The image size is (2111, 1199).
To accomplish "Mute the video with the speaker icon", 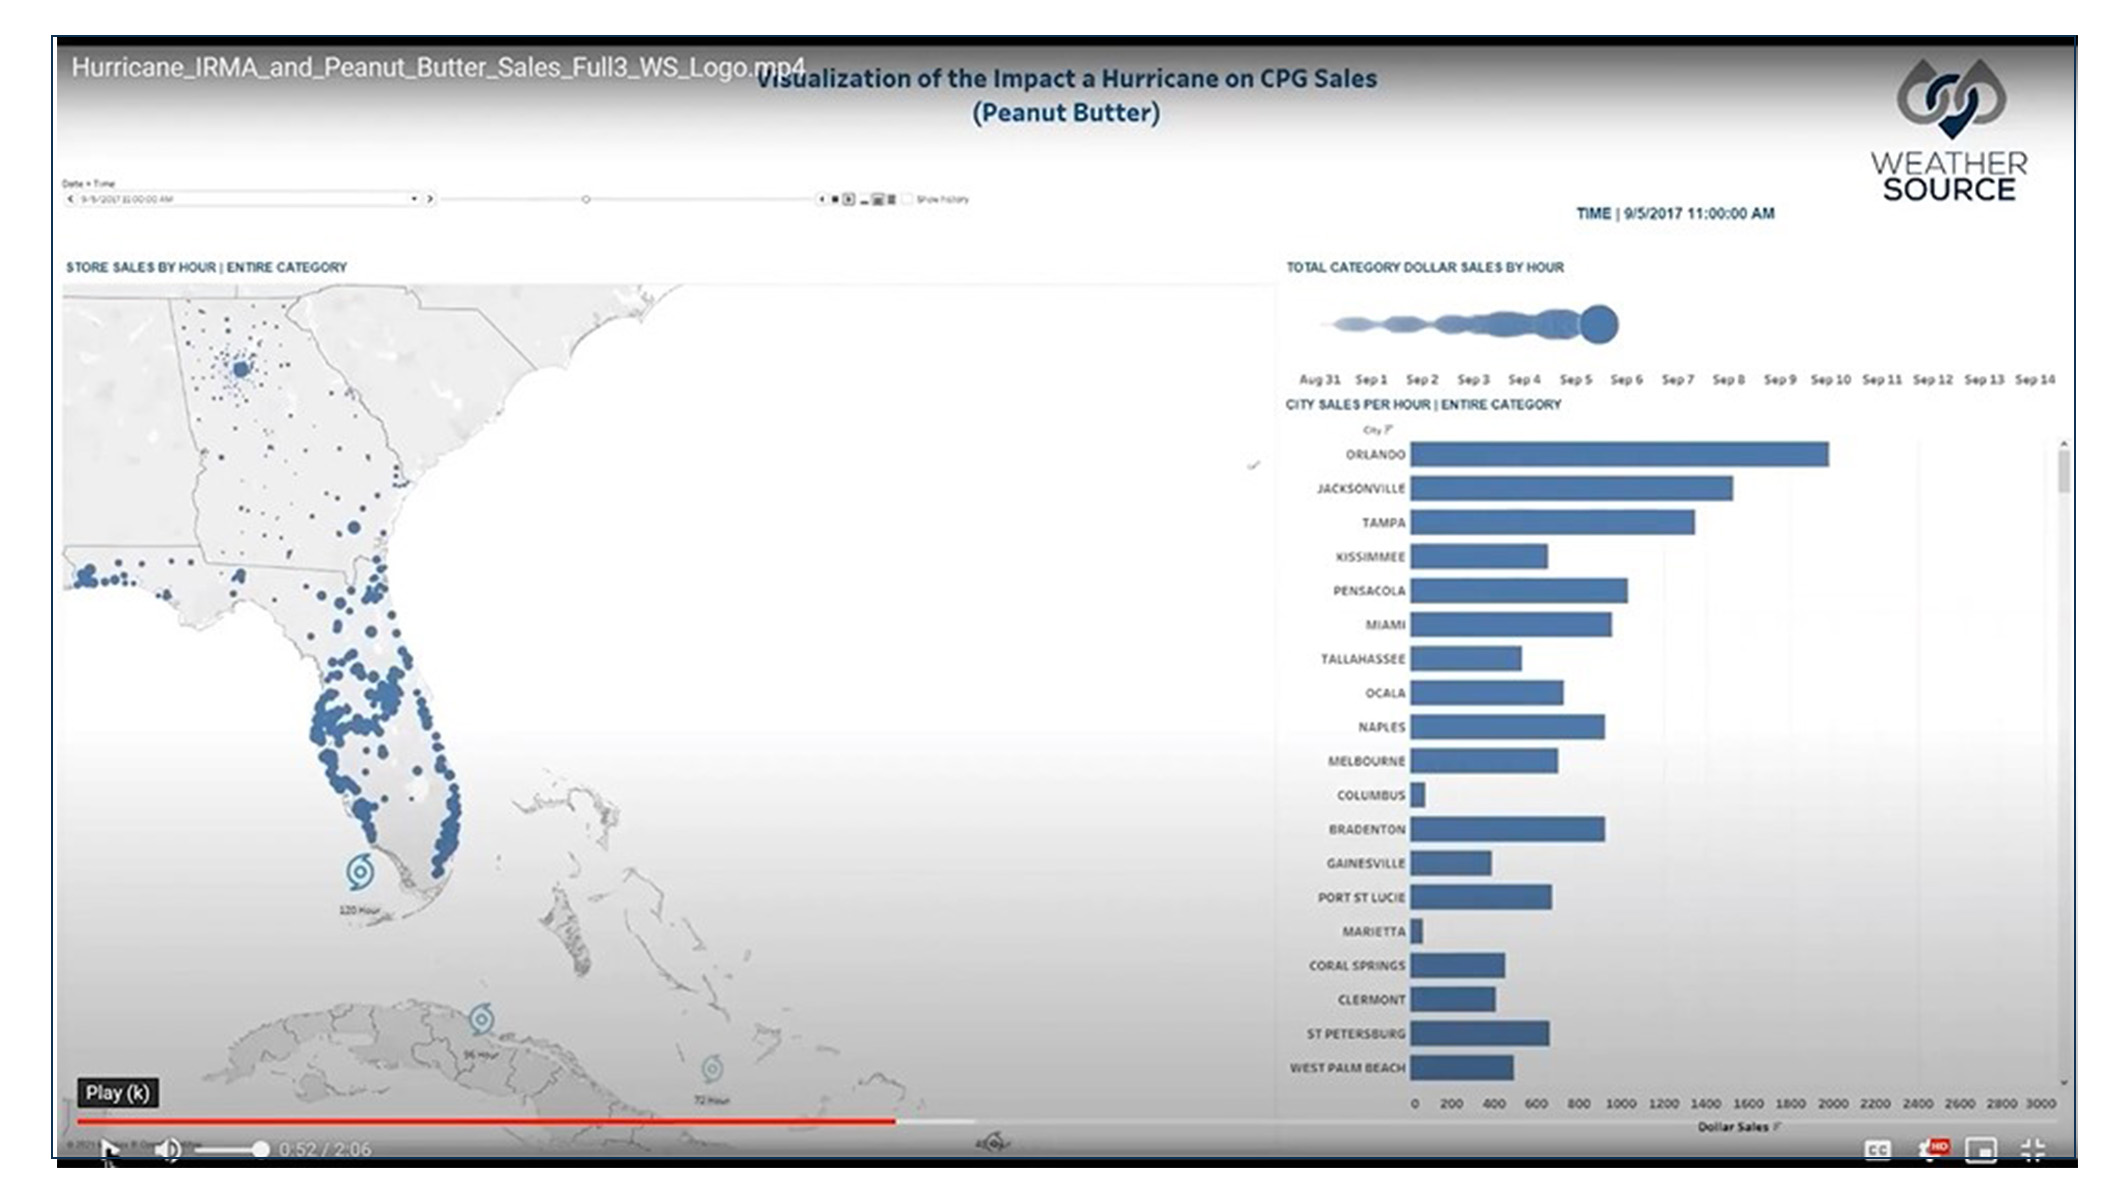I will click(168, 1149).
